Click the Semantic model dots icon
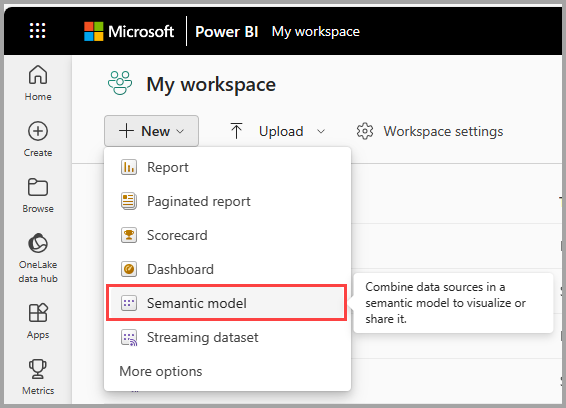The height and width of the screenshot is (408, 566). coord(129,303)
